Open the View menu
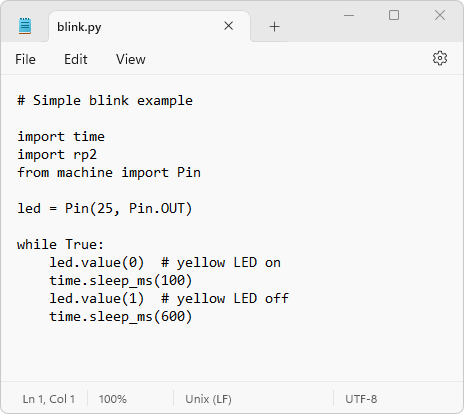The height and width of the screenshot is (414, 464). (131, 59)
